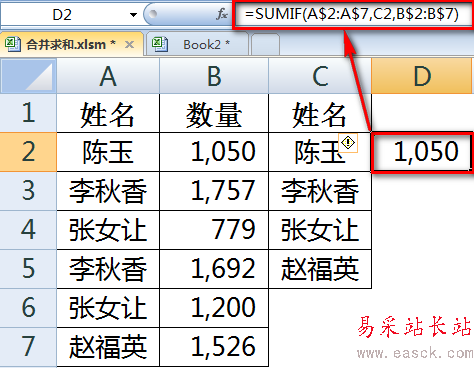Click the fx insert function icon

click(x=222, y=14)
